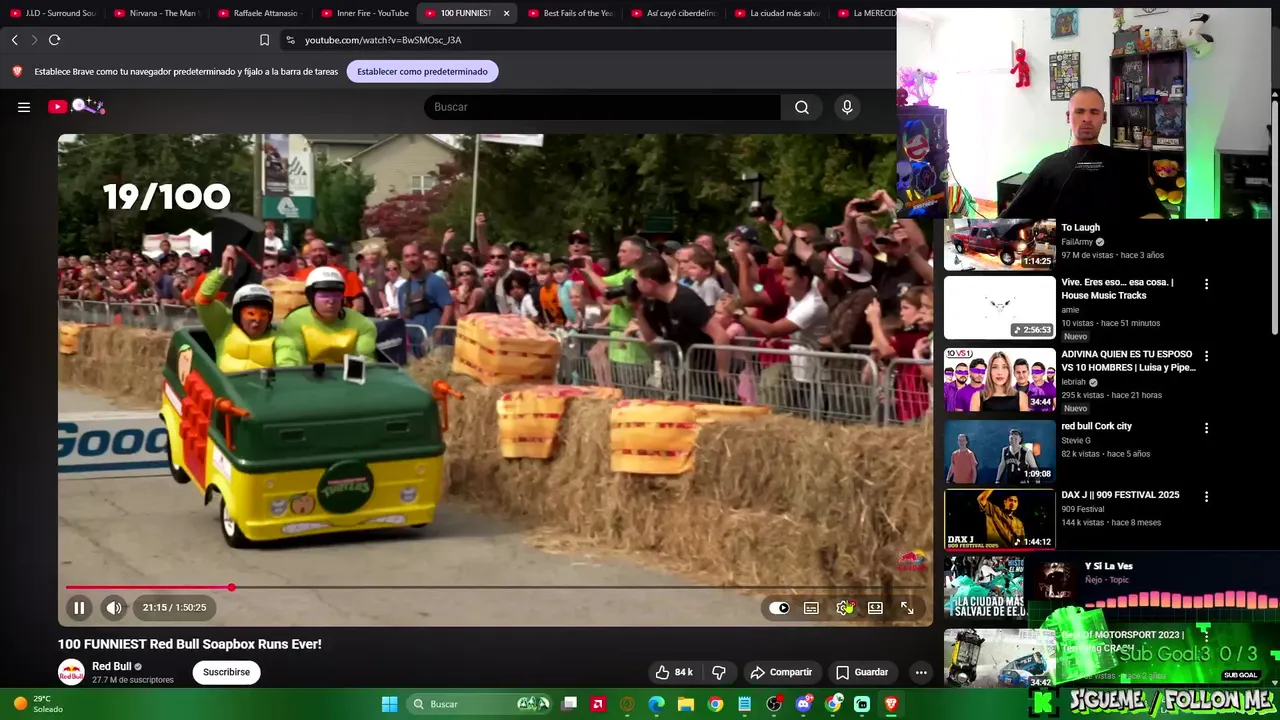The width and height of the screenshot is (1280, 720).
Task: Pause the video playback
Action: [79, 607]
